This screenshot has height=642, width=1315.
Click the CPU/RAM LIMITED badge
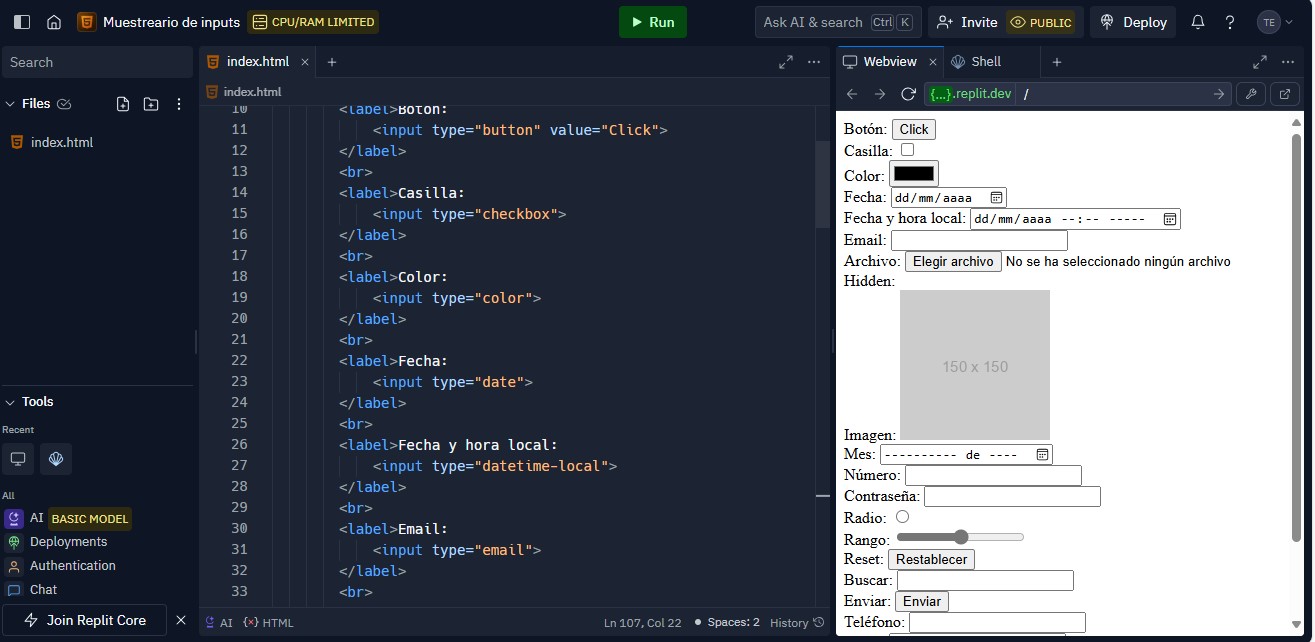tap(313, 22)
